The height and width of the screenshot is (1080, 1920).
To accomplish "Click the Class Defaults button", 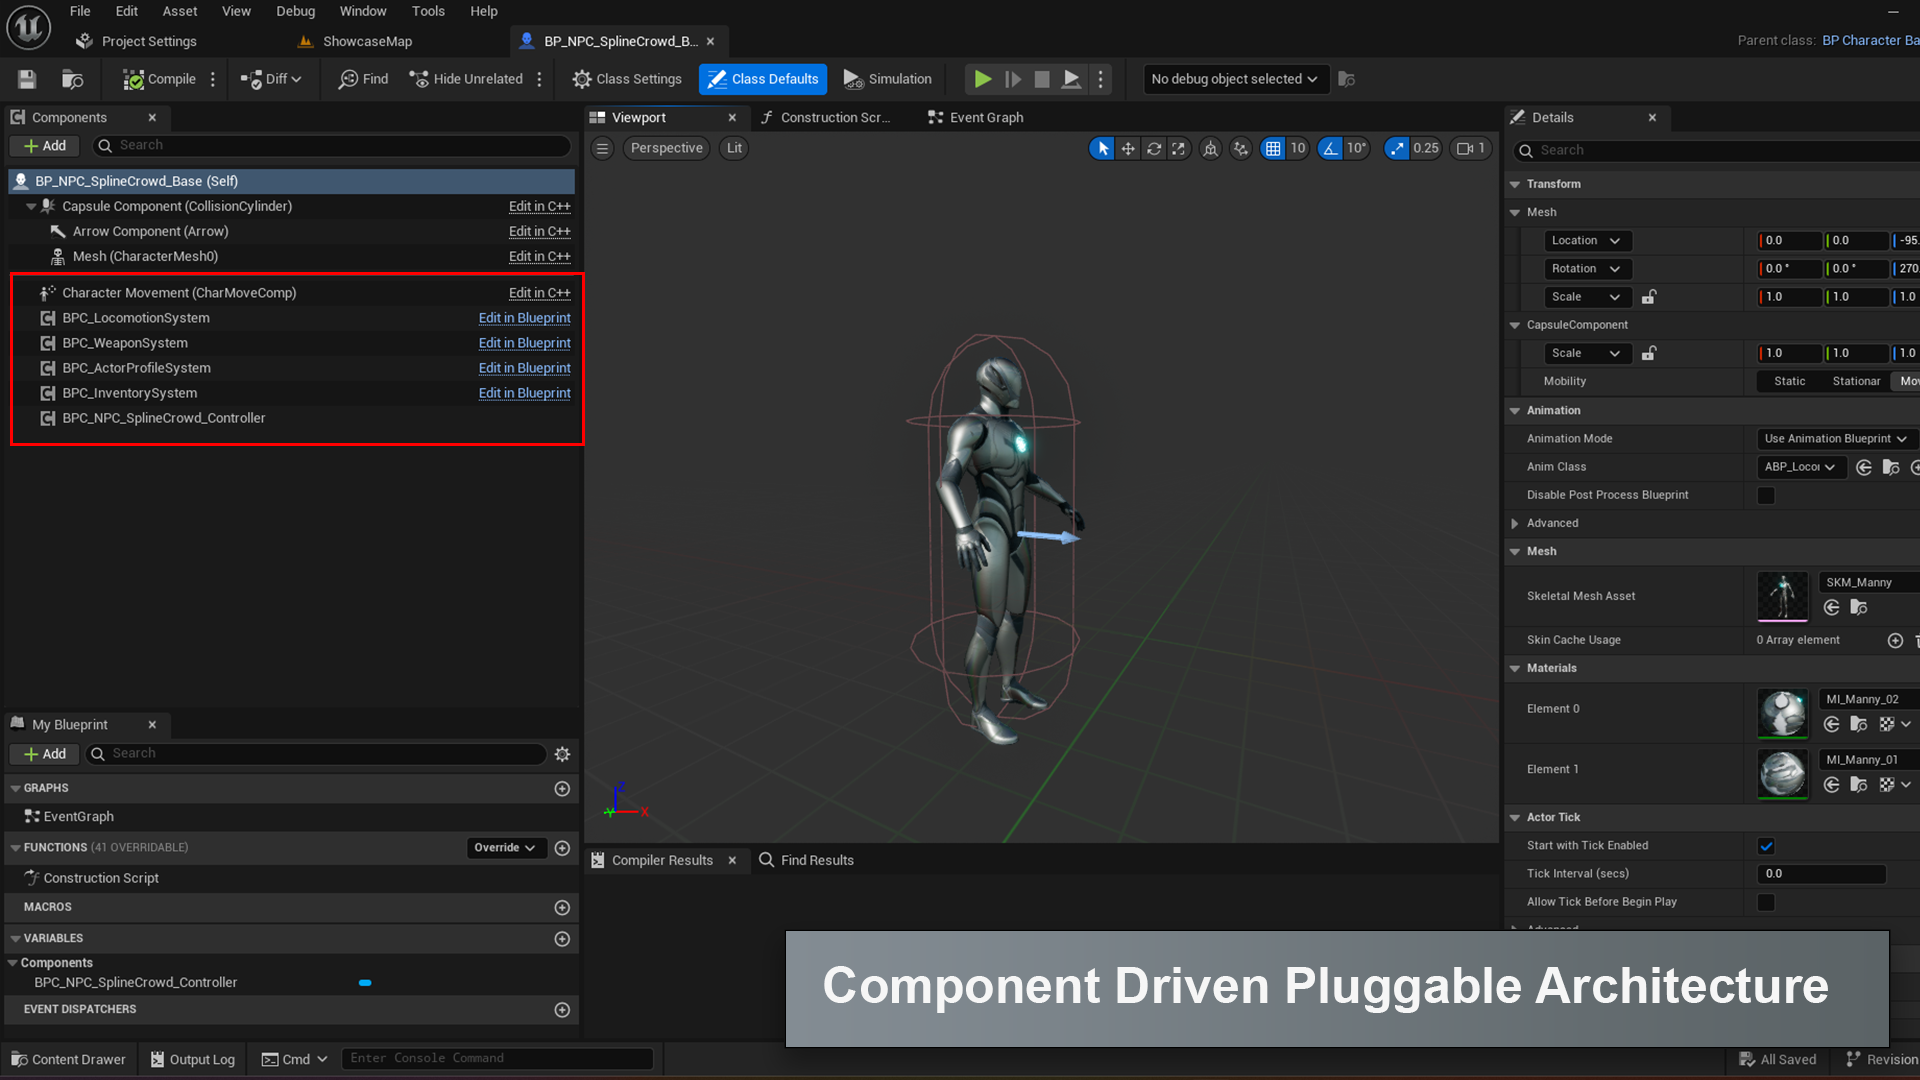I will click(x=763, y=79).
